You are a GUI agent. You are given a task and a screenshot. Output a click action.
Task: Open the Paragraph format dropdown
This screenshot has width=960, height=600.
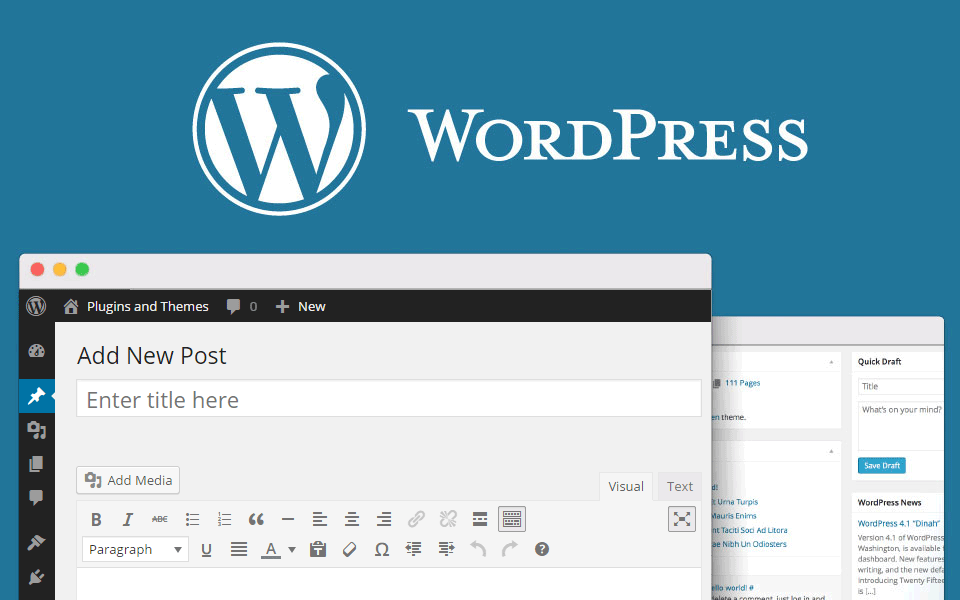pyautogui.click(x=135, y=549)
